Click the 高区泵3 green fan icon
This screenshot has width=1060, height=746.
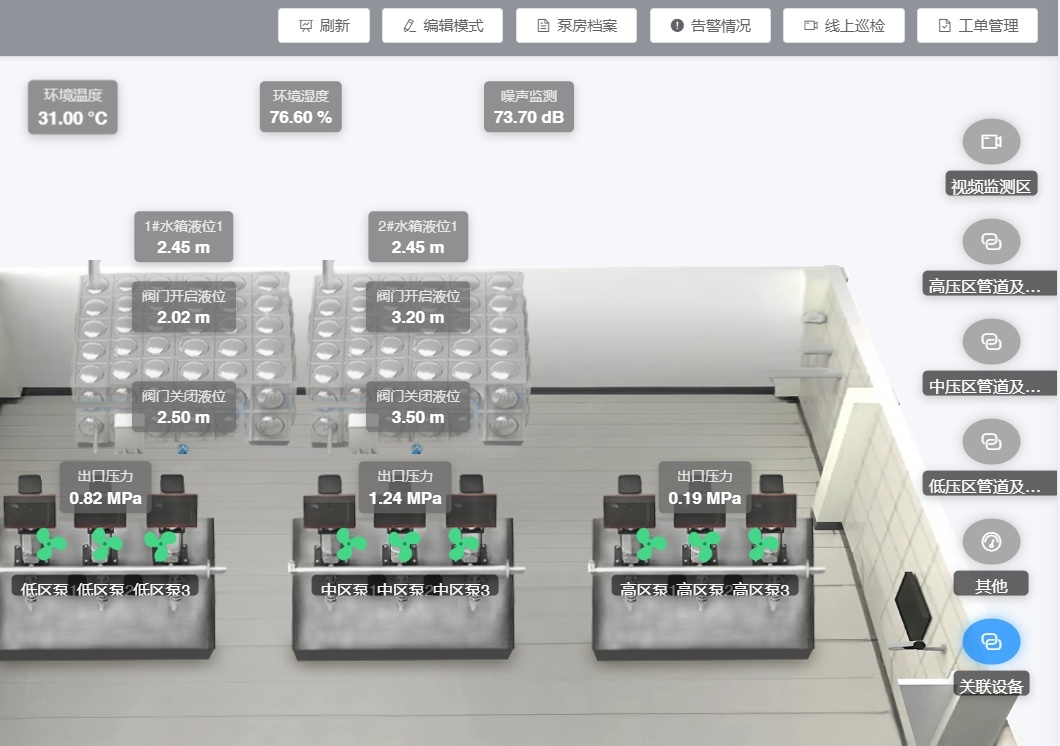[761, 545]
